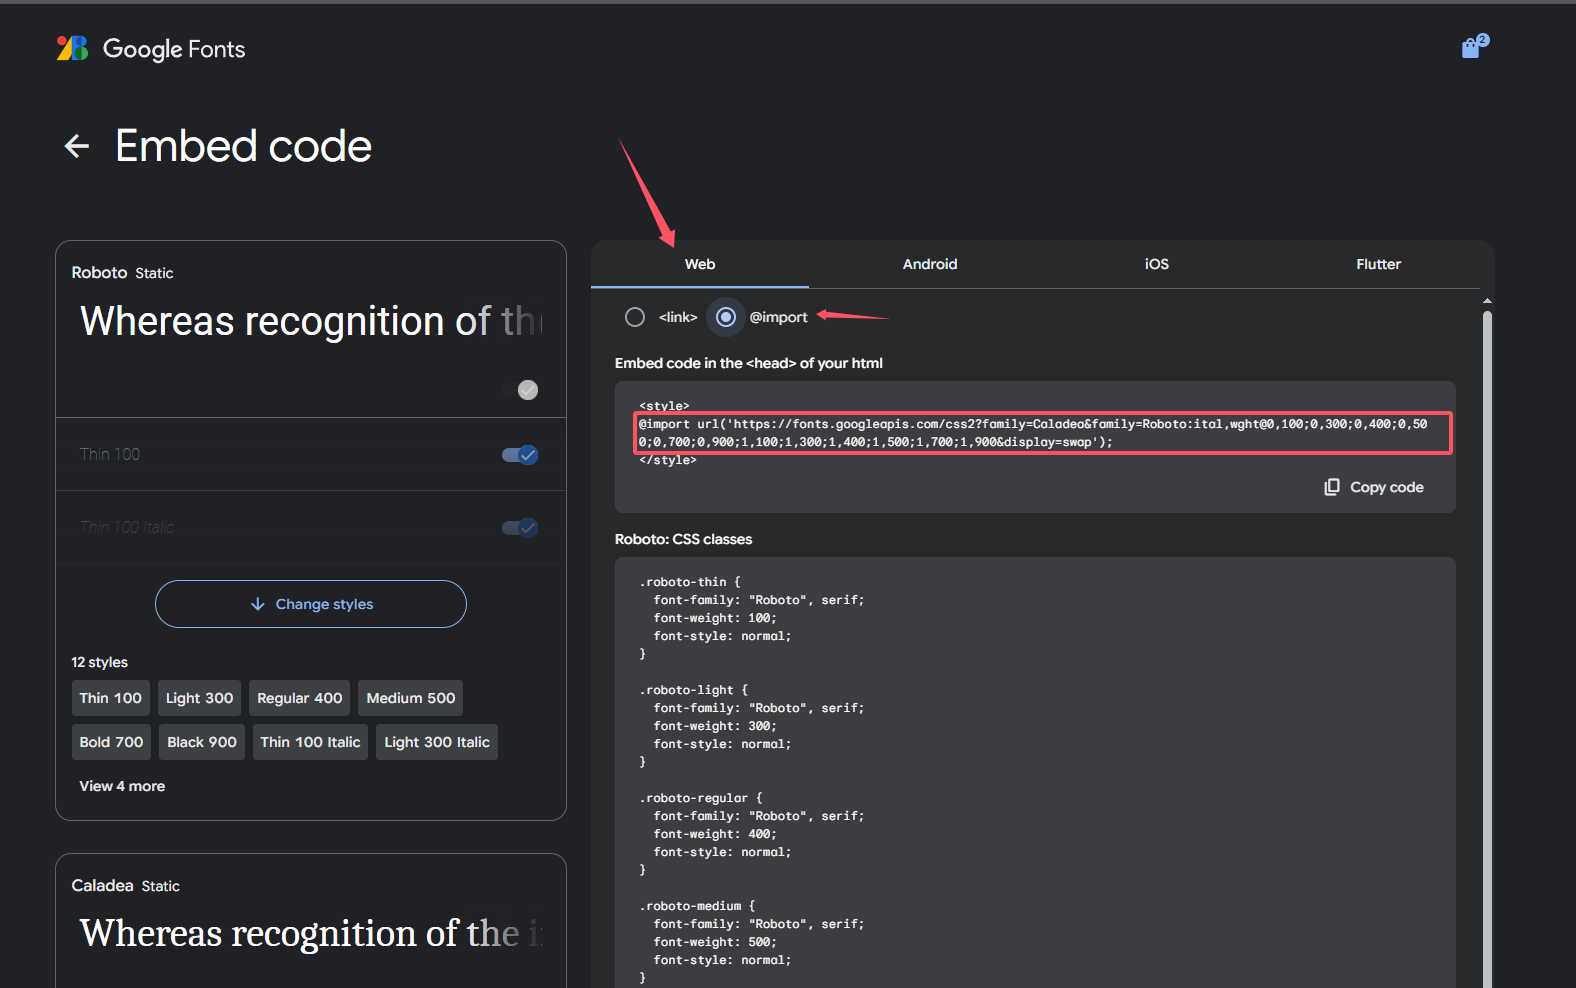The width and height of the screenshot is (1576, 988).
Task: Click the 'Embed code' page title
Action: [243, 146]
